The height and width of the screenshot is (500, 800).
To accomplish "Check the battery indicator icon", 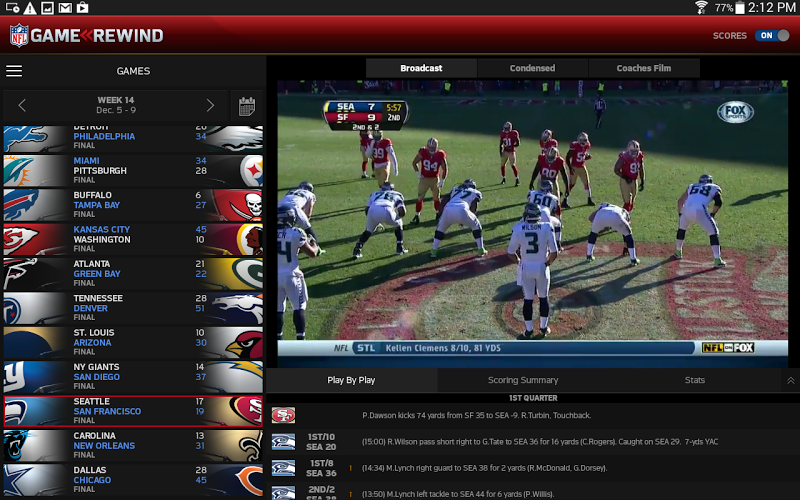I will [739, 7].
